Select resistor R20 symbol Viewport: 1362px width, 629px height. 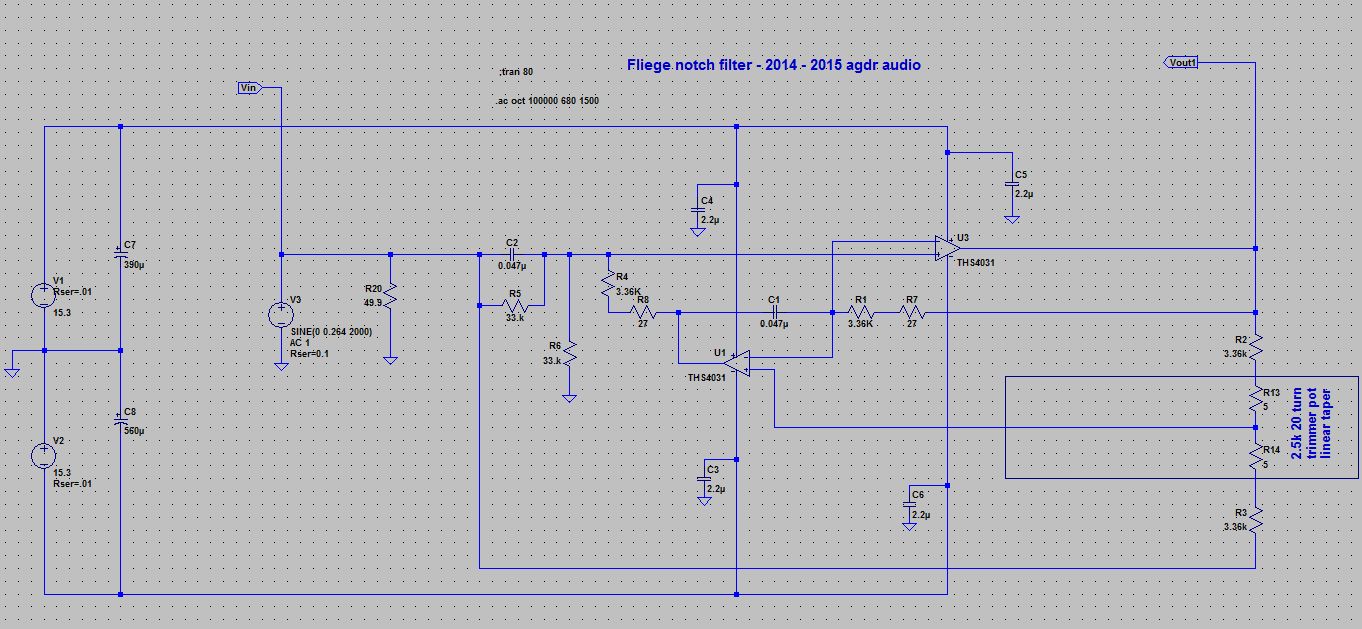tap(392, 295)
